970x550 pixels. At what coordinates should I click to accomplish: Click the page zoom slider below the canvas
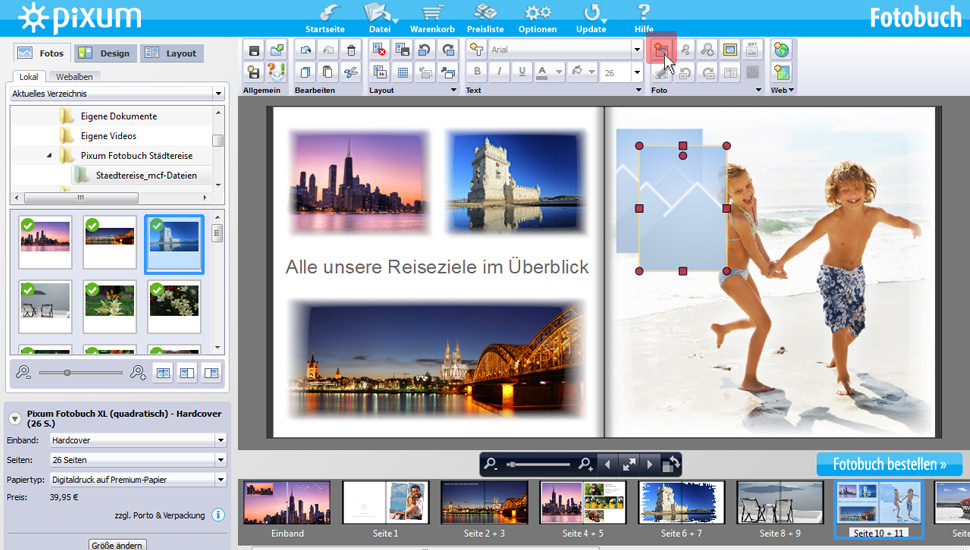click(540, 464)
